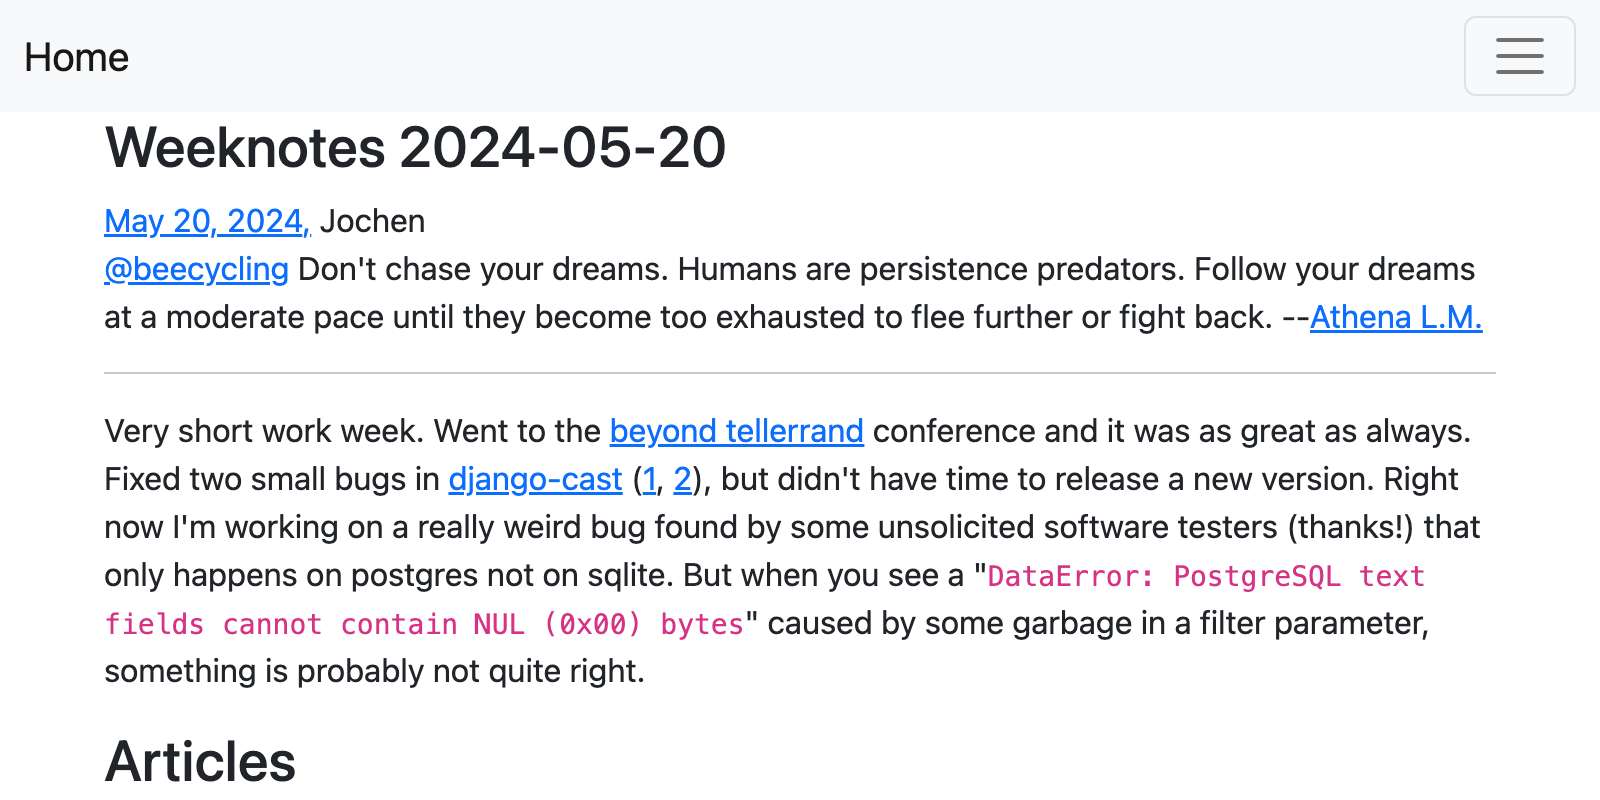
Task: Click the Articles section heading
Action: point(200,761)
